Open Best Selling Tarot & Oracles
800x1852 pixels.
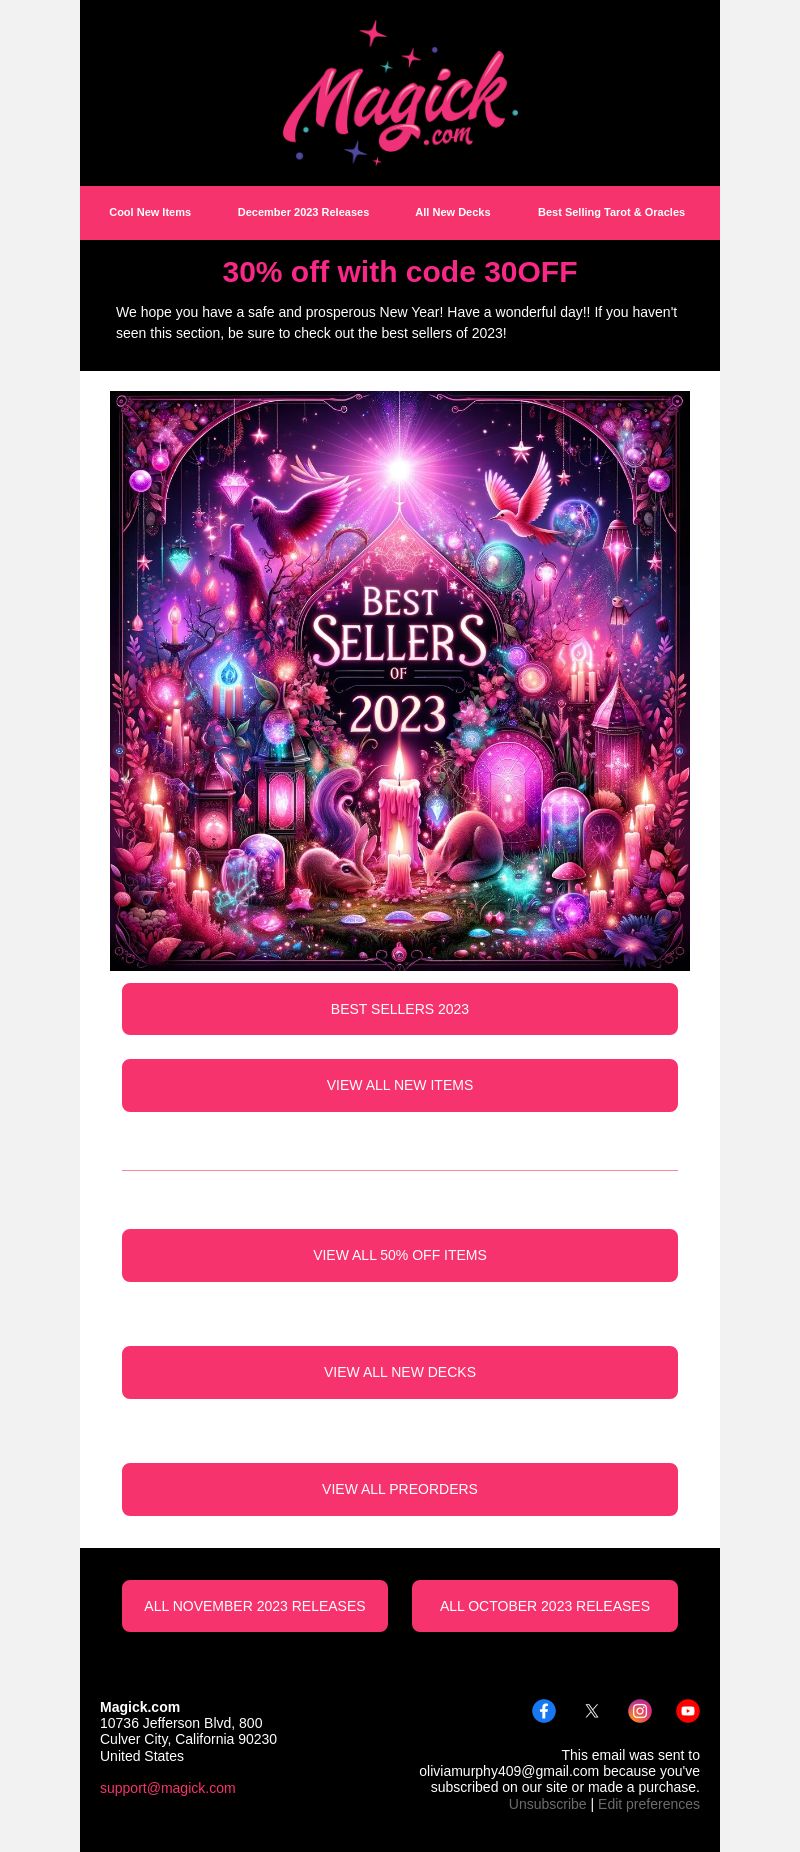point(611,212)
